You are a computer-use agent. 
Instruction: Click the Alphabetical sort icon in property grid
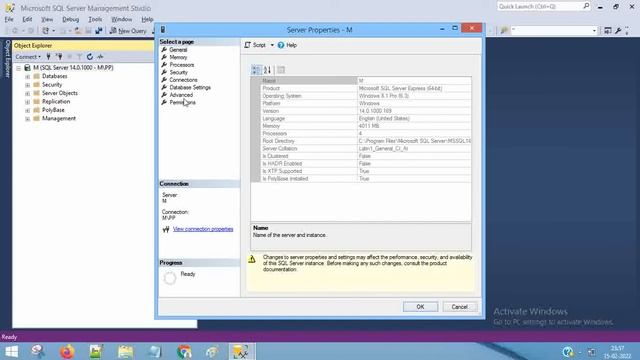click(267, 70)
